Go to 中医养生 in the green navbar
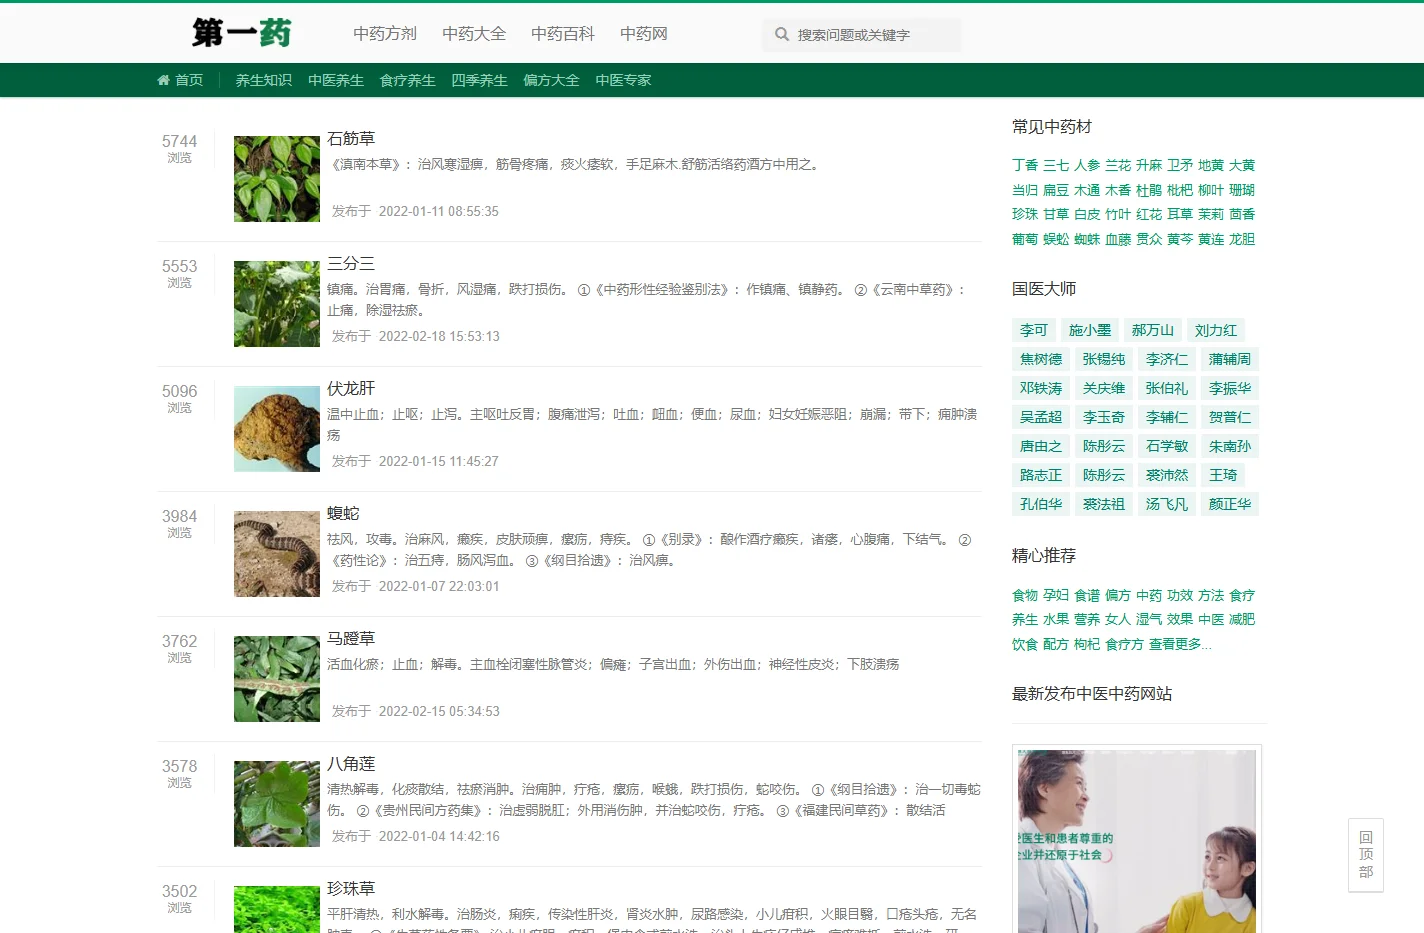Viewport: 1424px width, 933px height. pos(336,80)
